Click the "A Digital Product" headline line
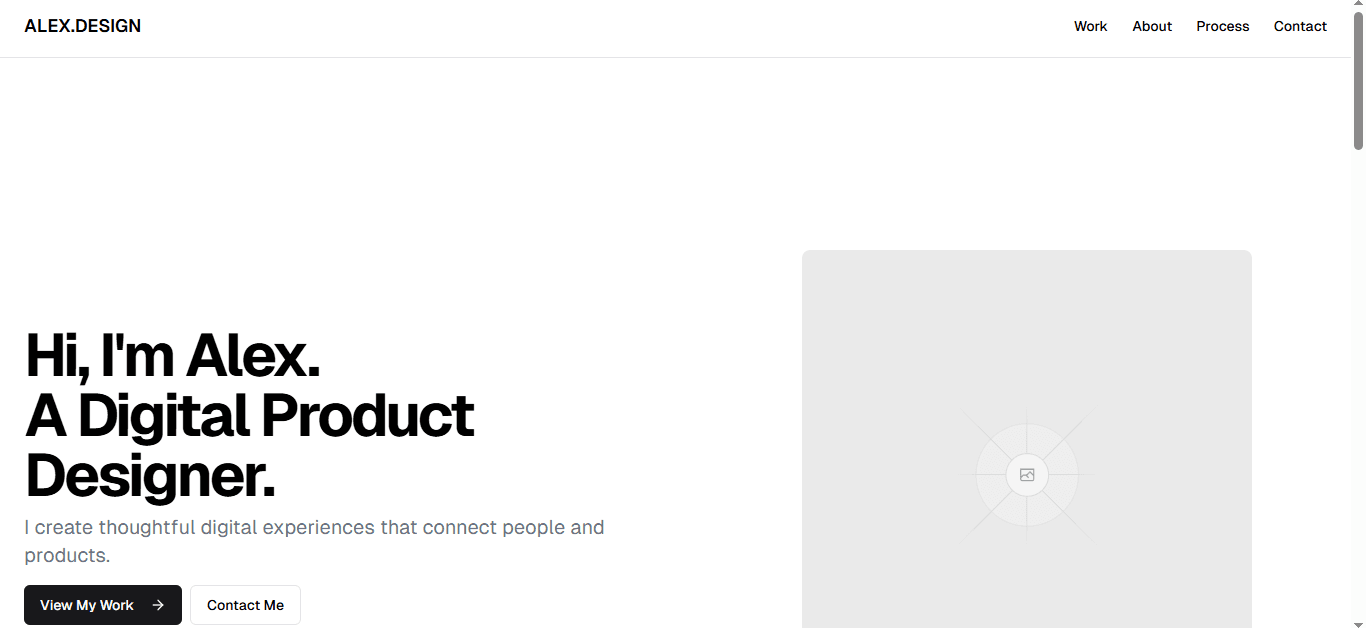 pos(249,415)
